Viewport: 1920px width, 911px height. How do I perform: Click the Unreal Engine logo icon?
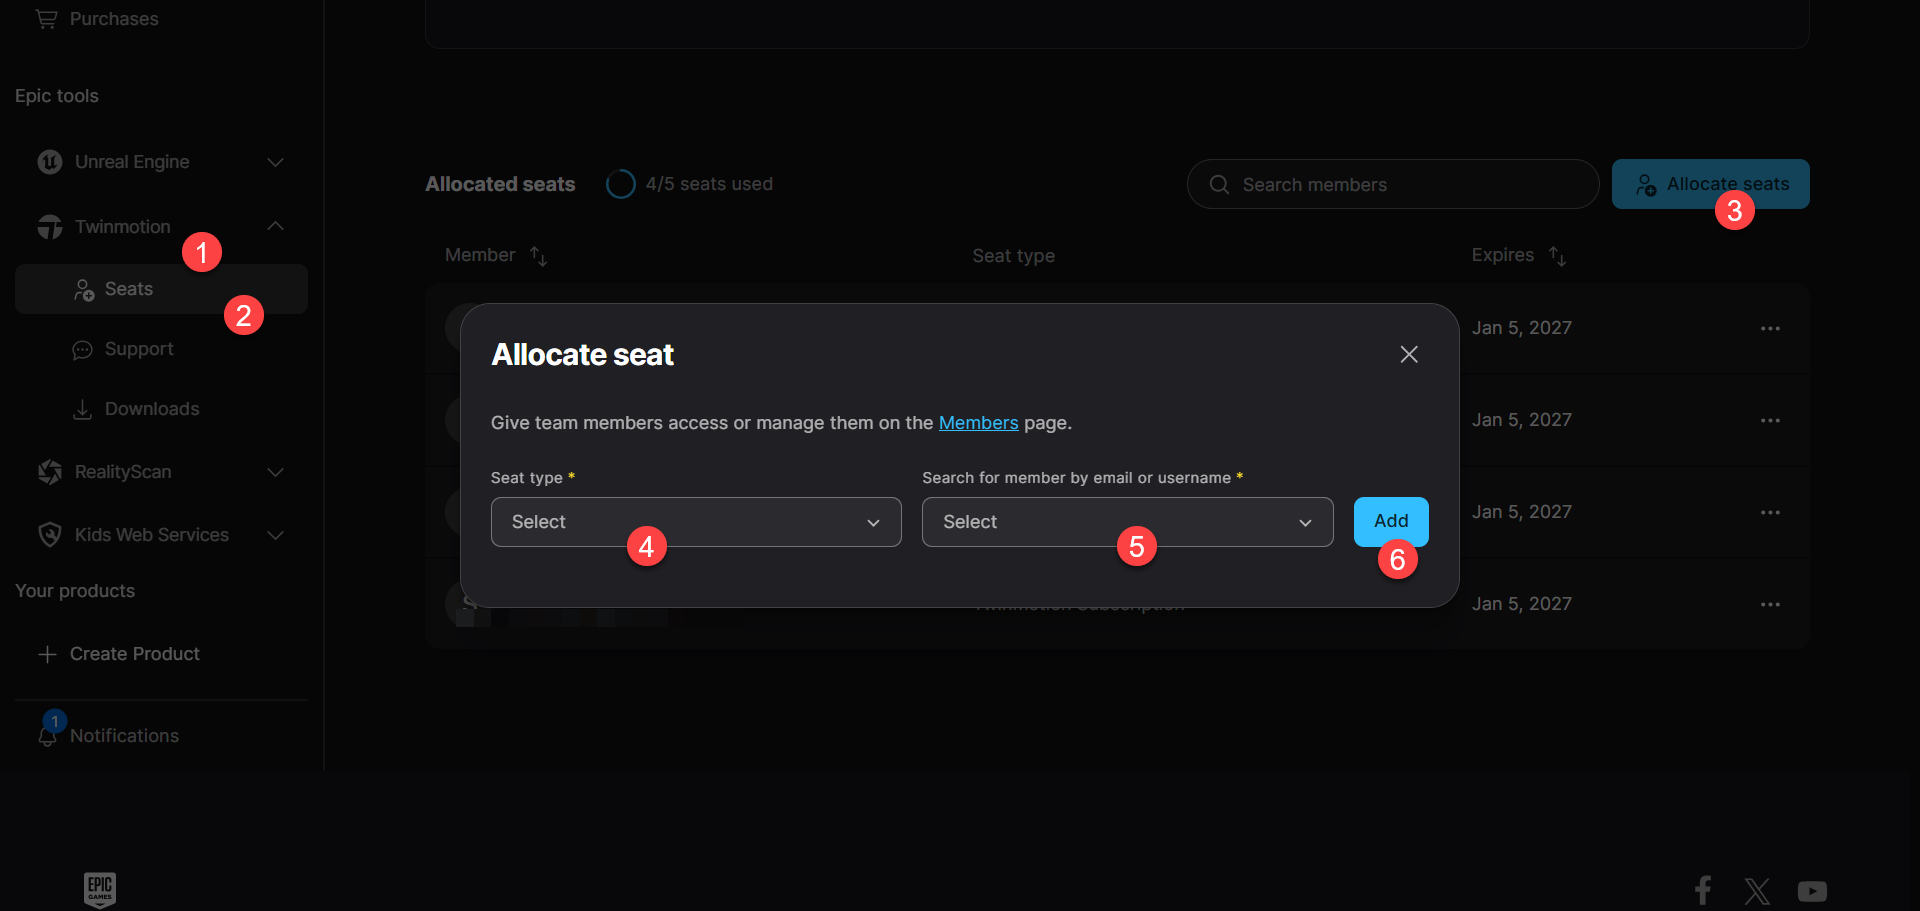coord(49,162)
